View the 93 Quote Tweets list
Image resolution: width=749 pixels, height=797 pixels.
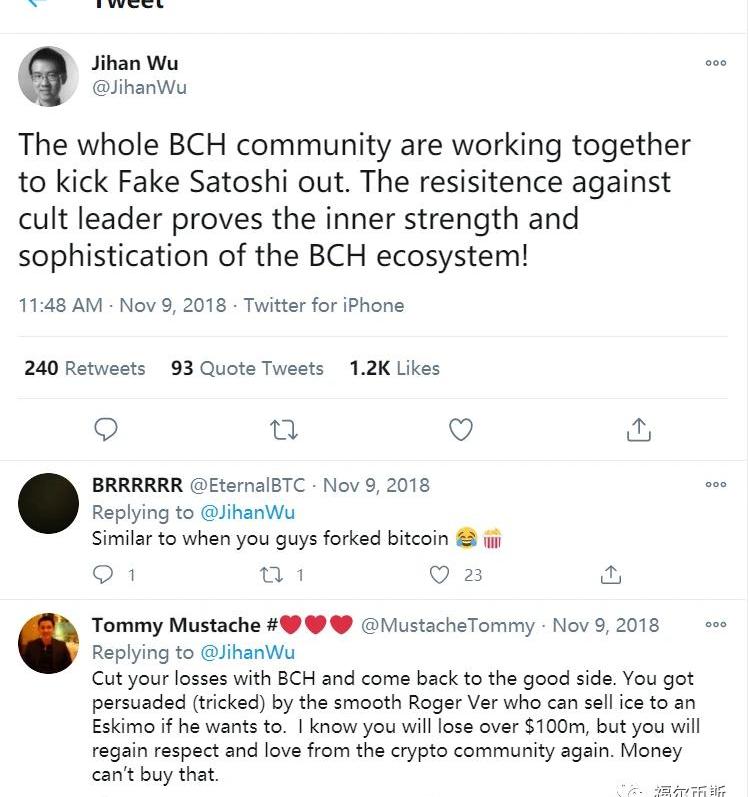coord(247,368)
